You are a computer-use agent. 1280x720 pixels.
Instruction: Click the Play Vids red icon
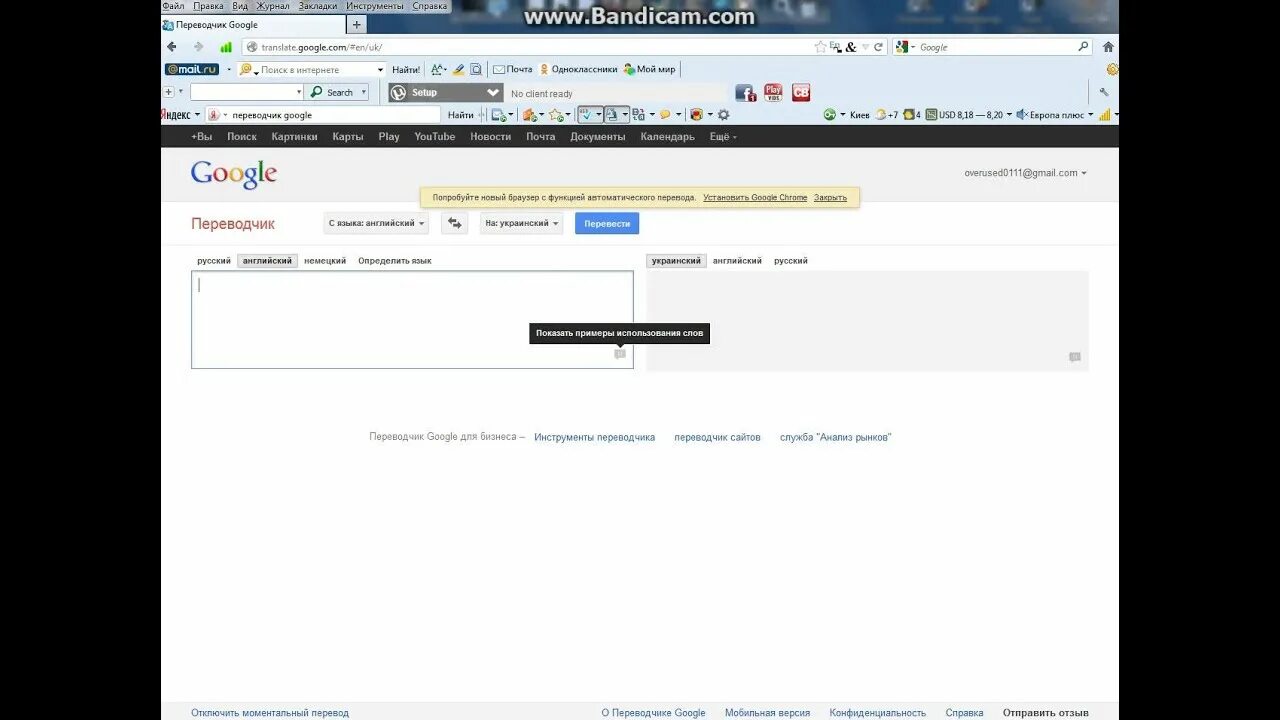pos(773,92)
